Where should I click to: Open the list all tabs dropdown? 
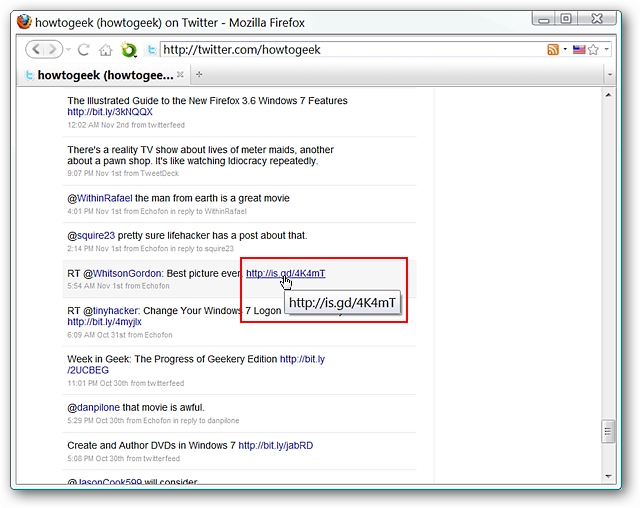tap(610, 75)
